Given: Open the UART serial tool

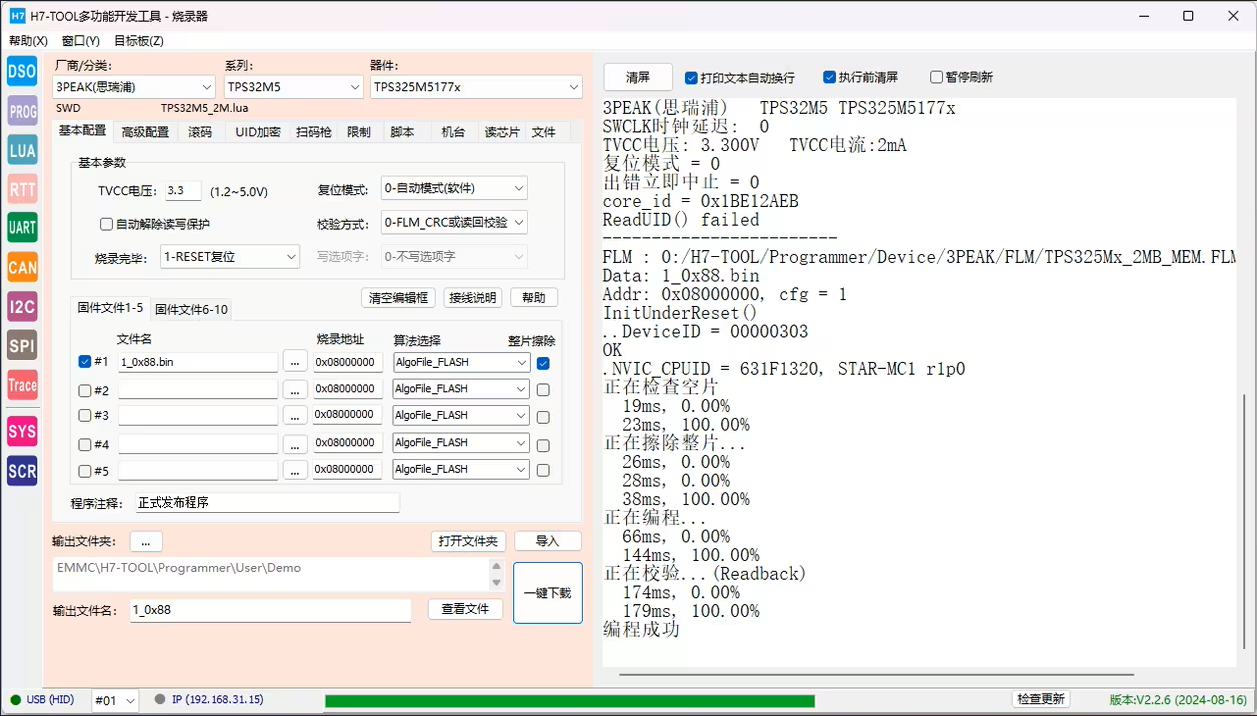Looking at the screenshot, I should 22,228.
